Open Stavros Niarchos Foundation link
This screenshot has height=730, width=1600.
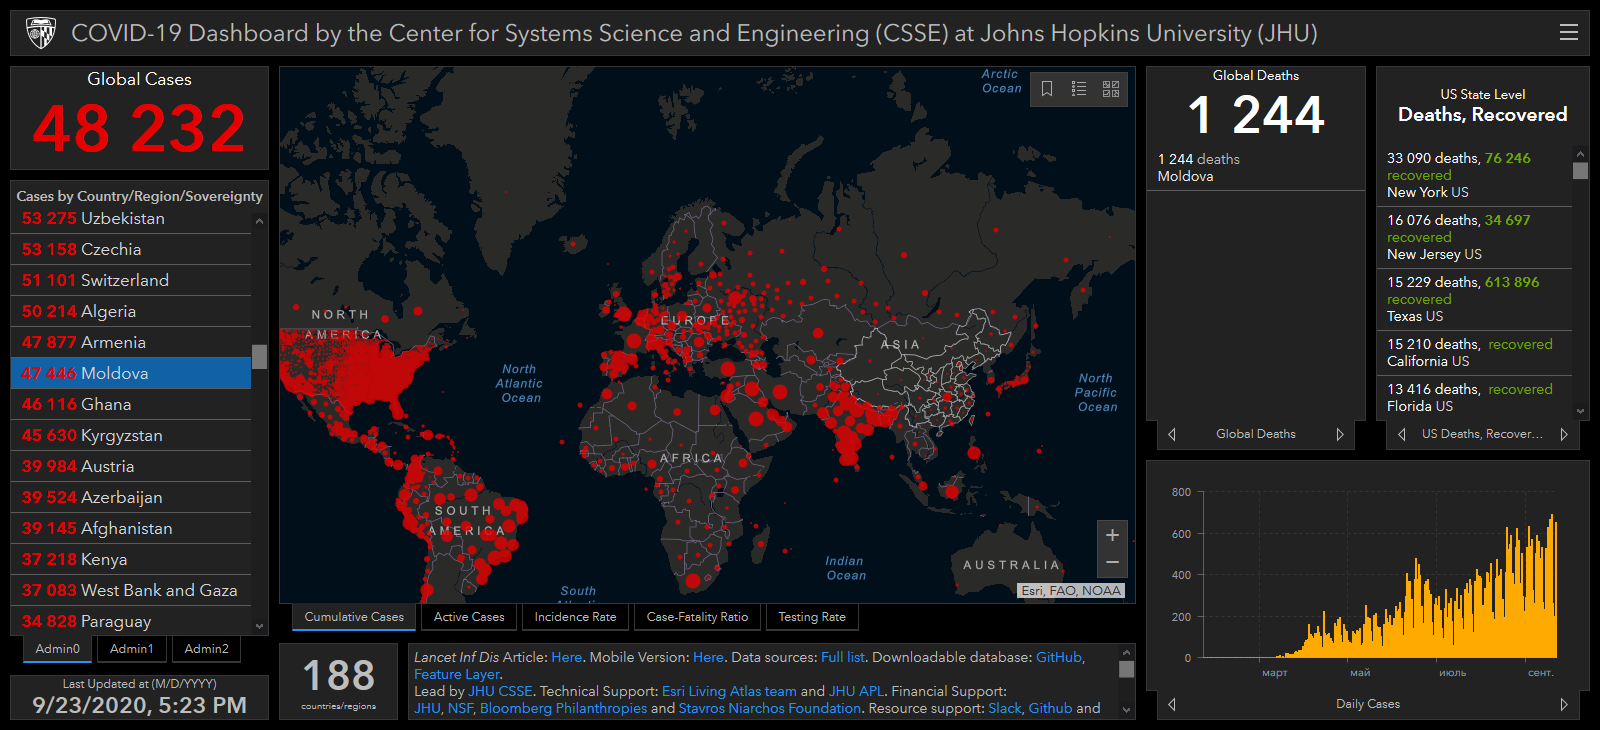770,708
